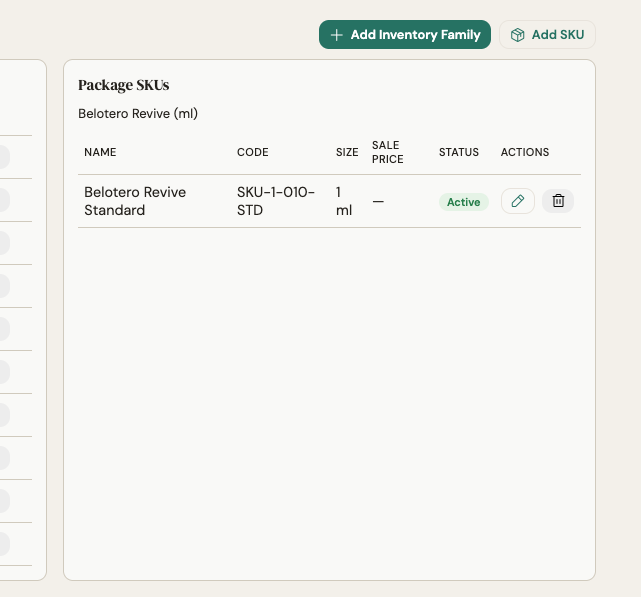Click the ACTIONS column header

[525, 152]
